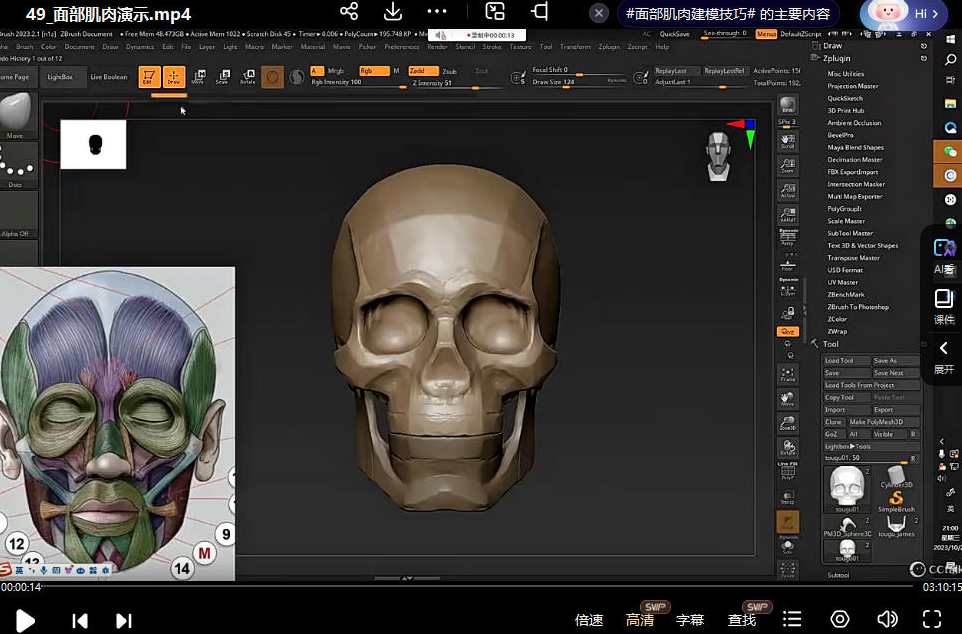
Task: Click the Make PolyMesh3D button
Action: 876,422
